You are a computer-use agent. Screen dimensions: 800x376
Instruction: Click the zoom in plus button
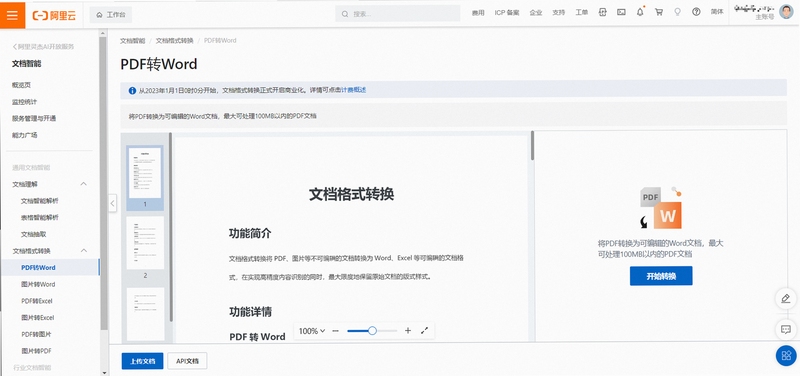coord(408,331)
